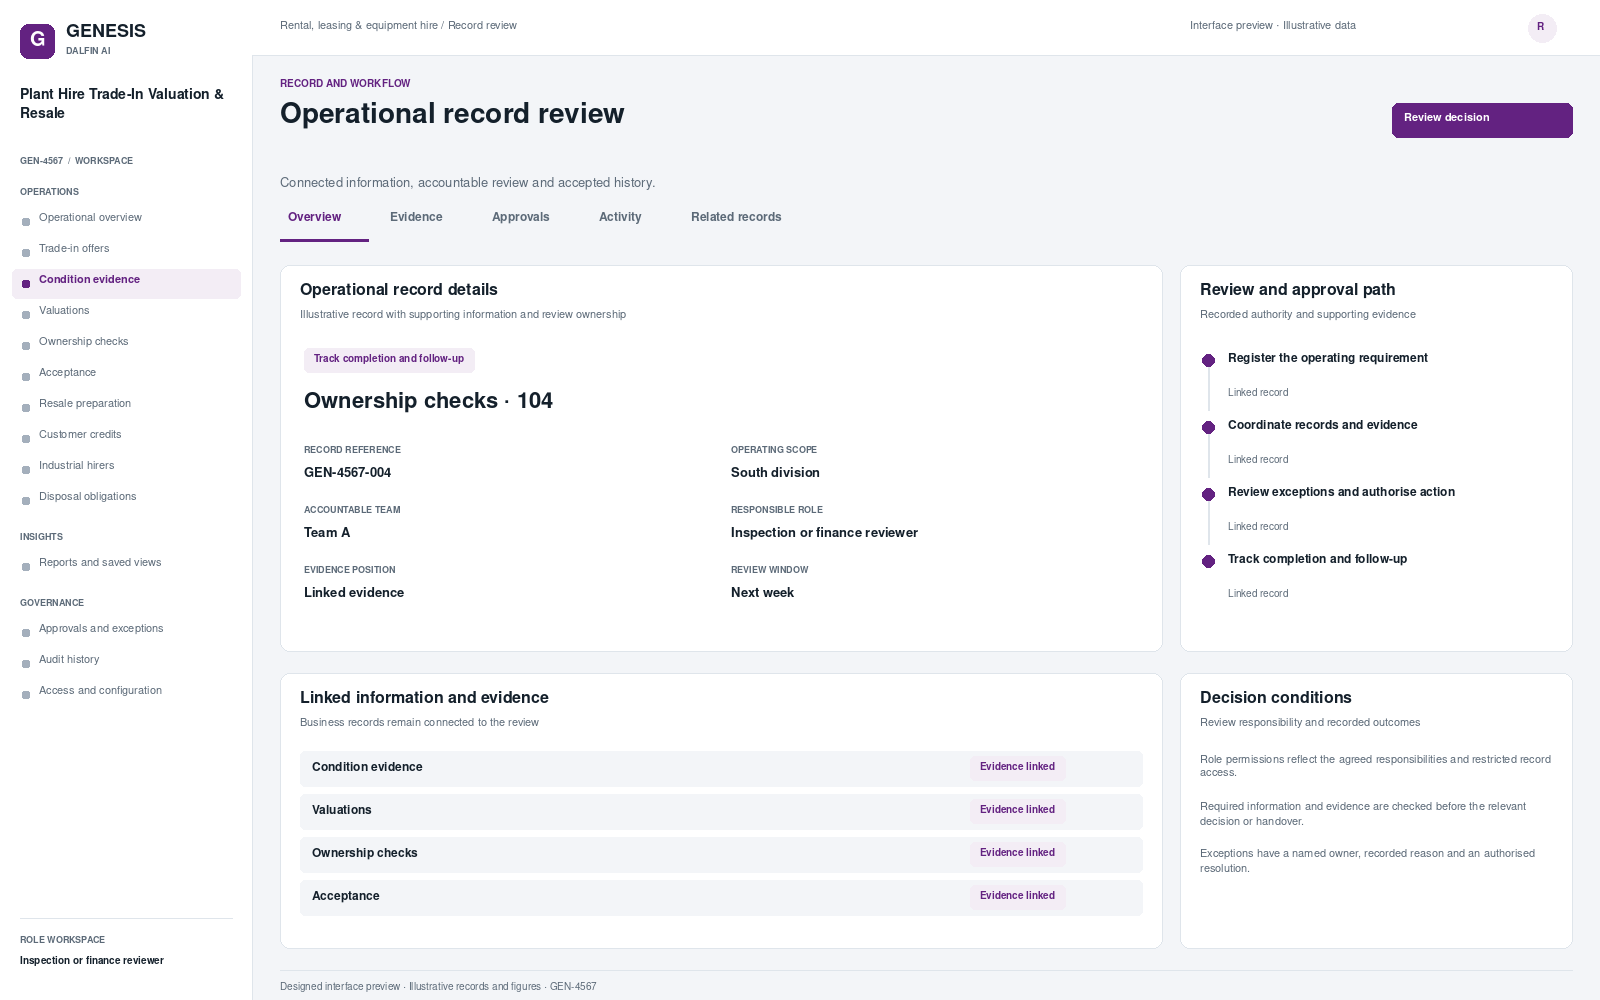Click the Rental, leasing & equipment hire breadcrumb
Viewport: 1600px width, 1000px height.
(x=359, y=26)
